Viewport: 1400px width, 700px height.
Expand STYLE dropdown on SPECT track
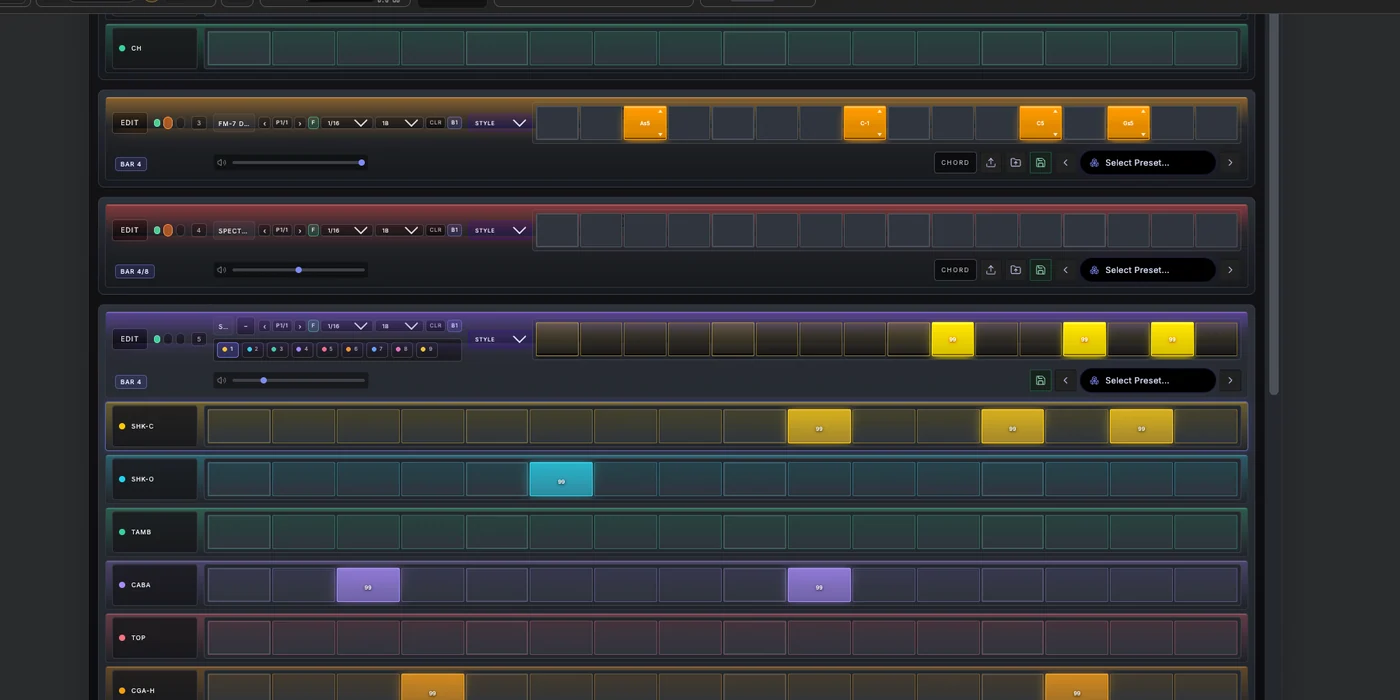pyautogui.click(x=499, y=230)
